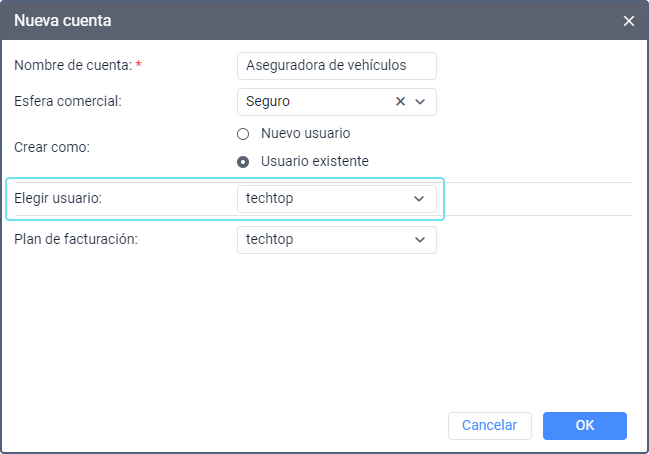Click the Crear como label
This screenshot has width=649, height=454.
(52, 147)
